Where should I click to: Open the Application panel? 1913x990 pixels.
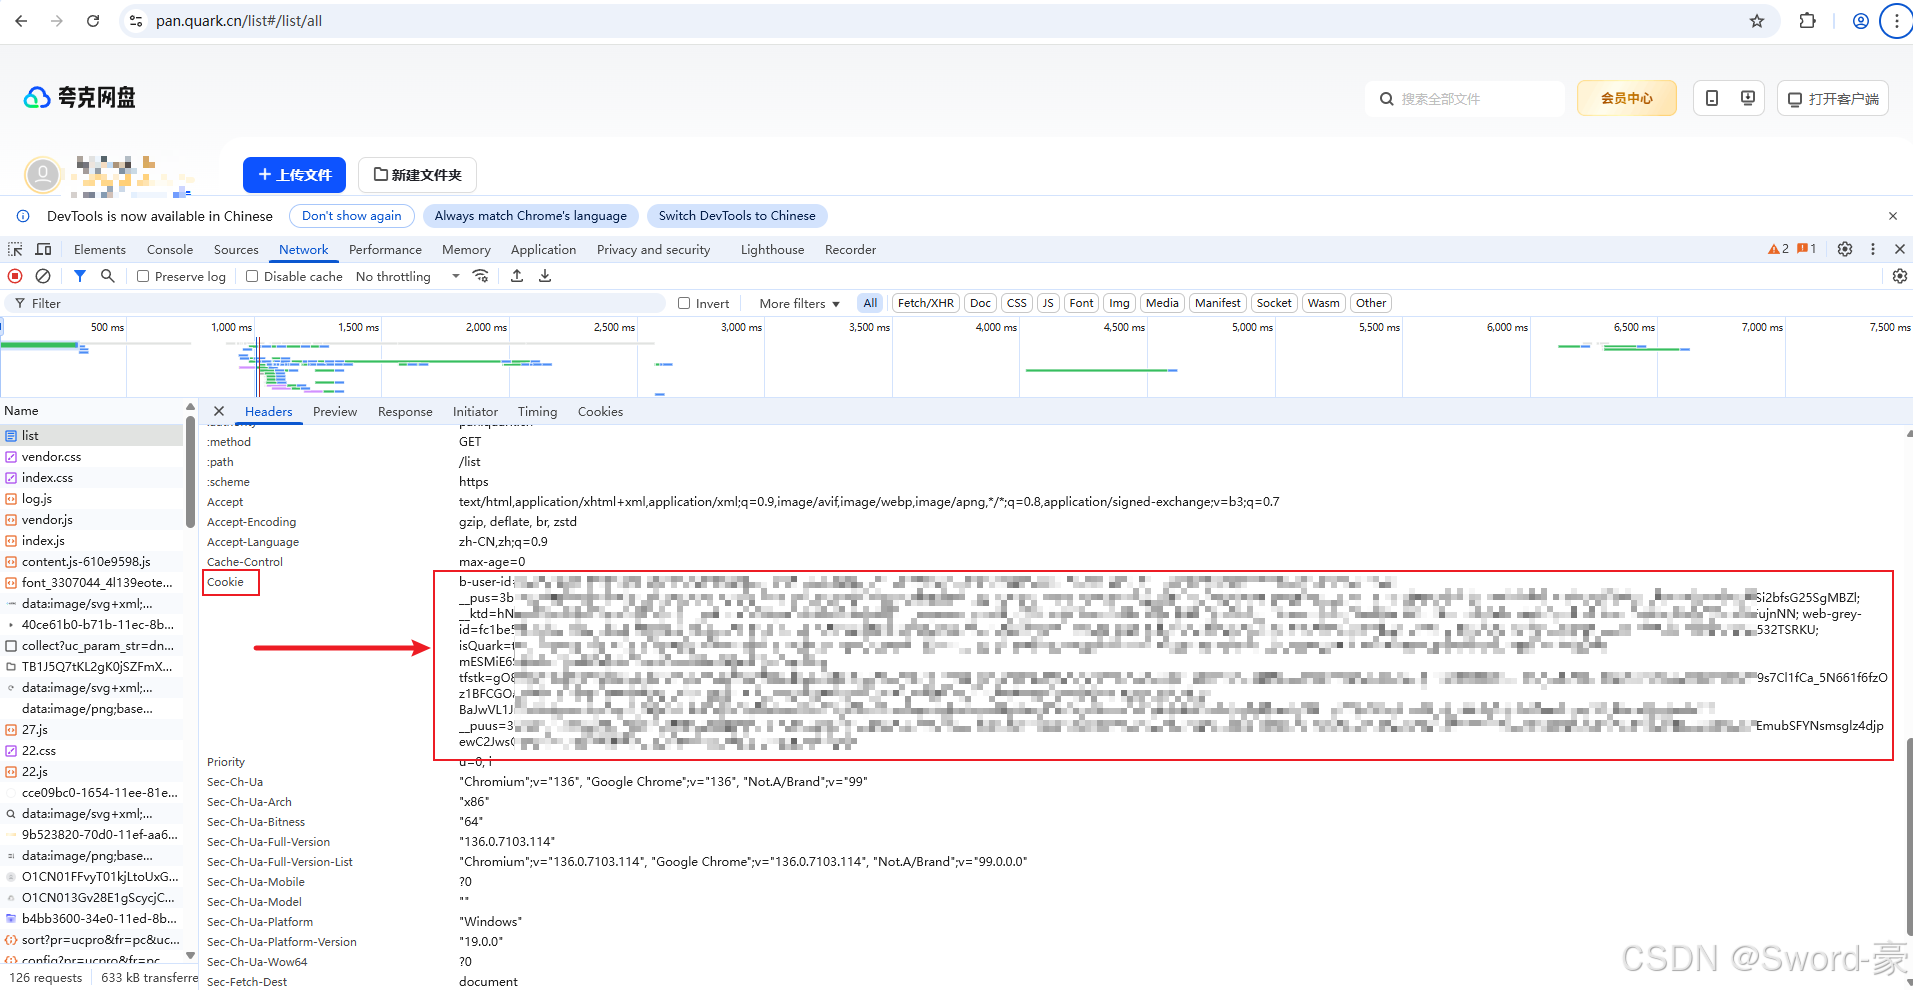click(543, 249)
